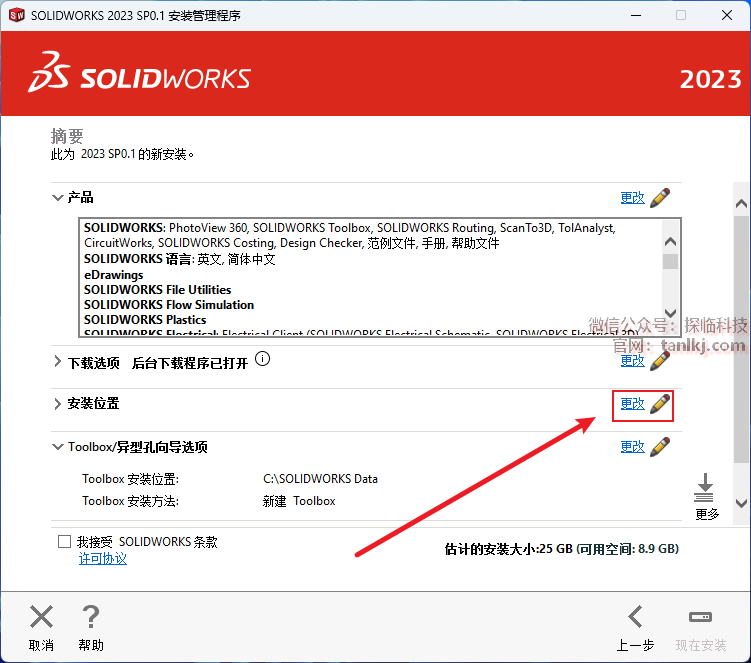The height and width of the screenshot is (663, 751).
Task: Click the summary page scrollbar up arrow
Action: [741, 204]
